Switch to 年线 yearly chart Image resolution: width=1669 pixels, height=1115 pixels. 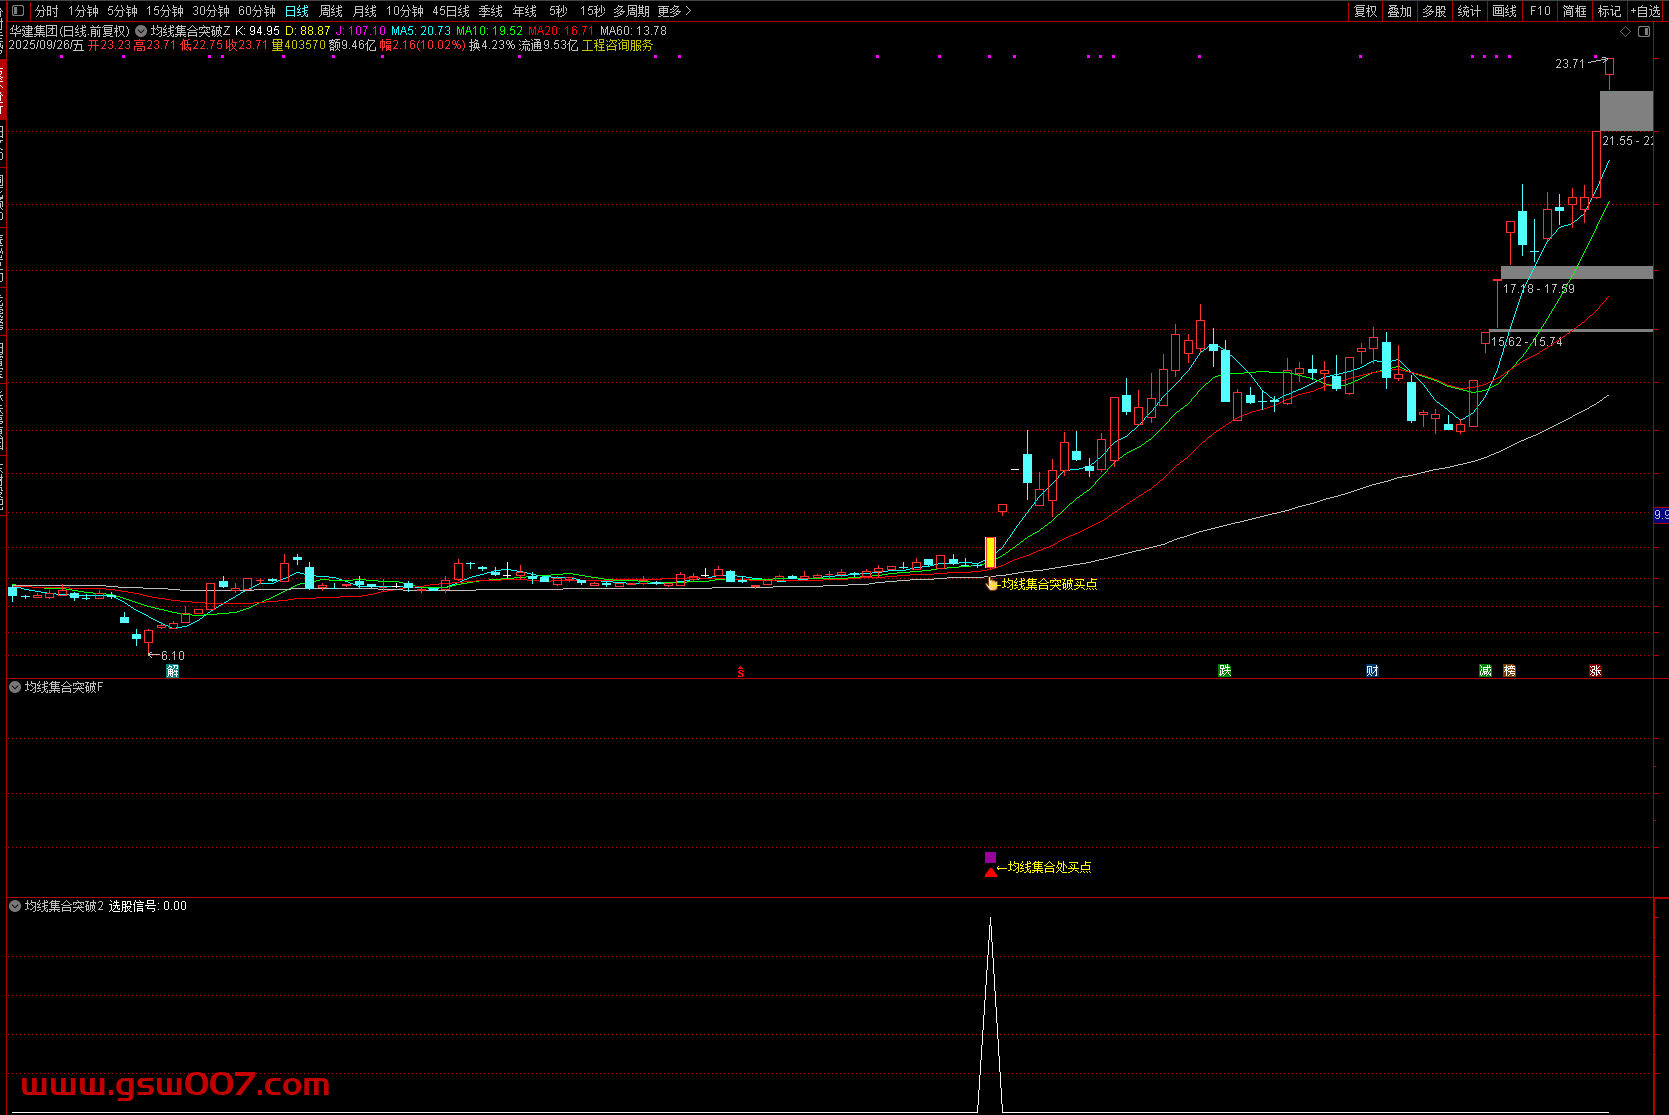(525, 11)
